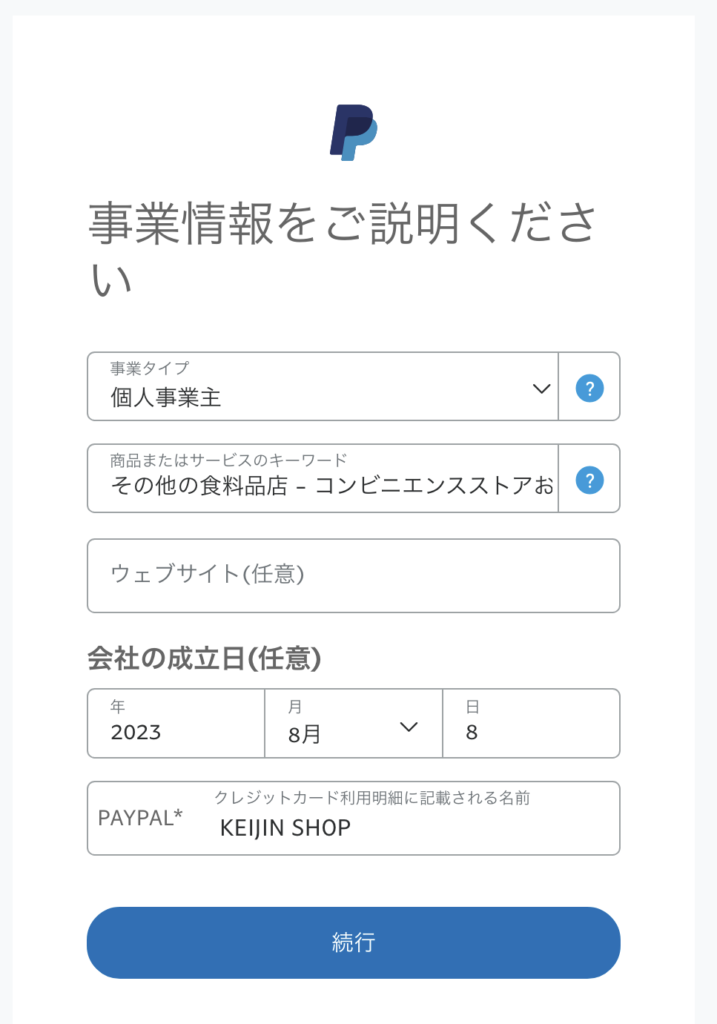
Task: Click the chevron arrow in 事業タイプ box
Action: click(541, 388)
